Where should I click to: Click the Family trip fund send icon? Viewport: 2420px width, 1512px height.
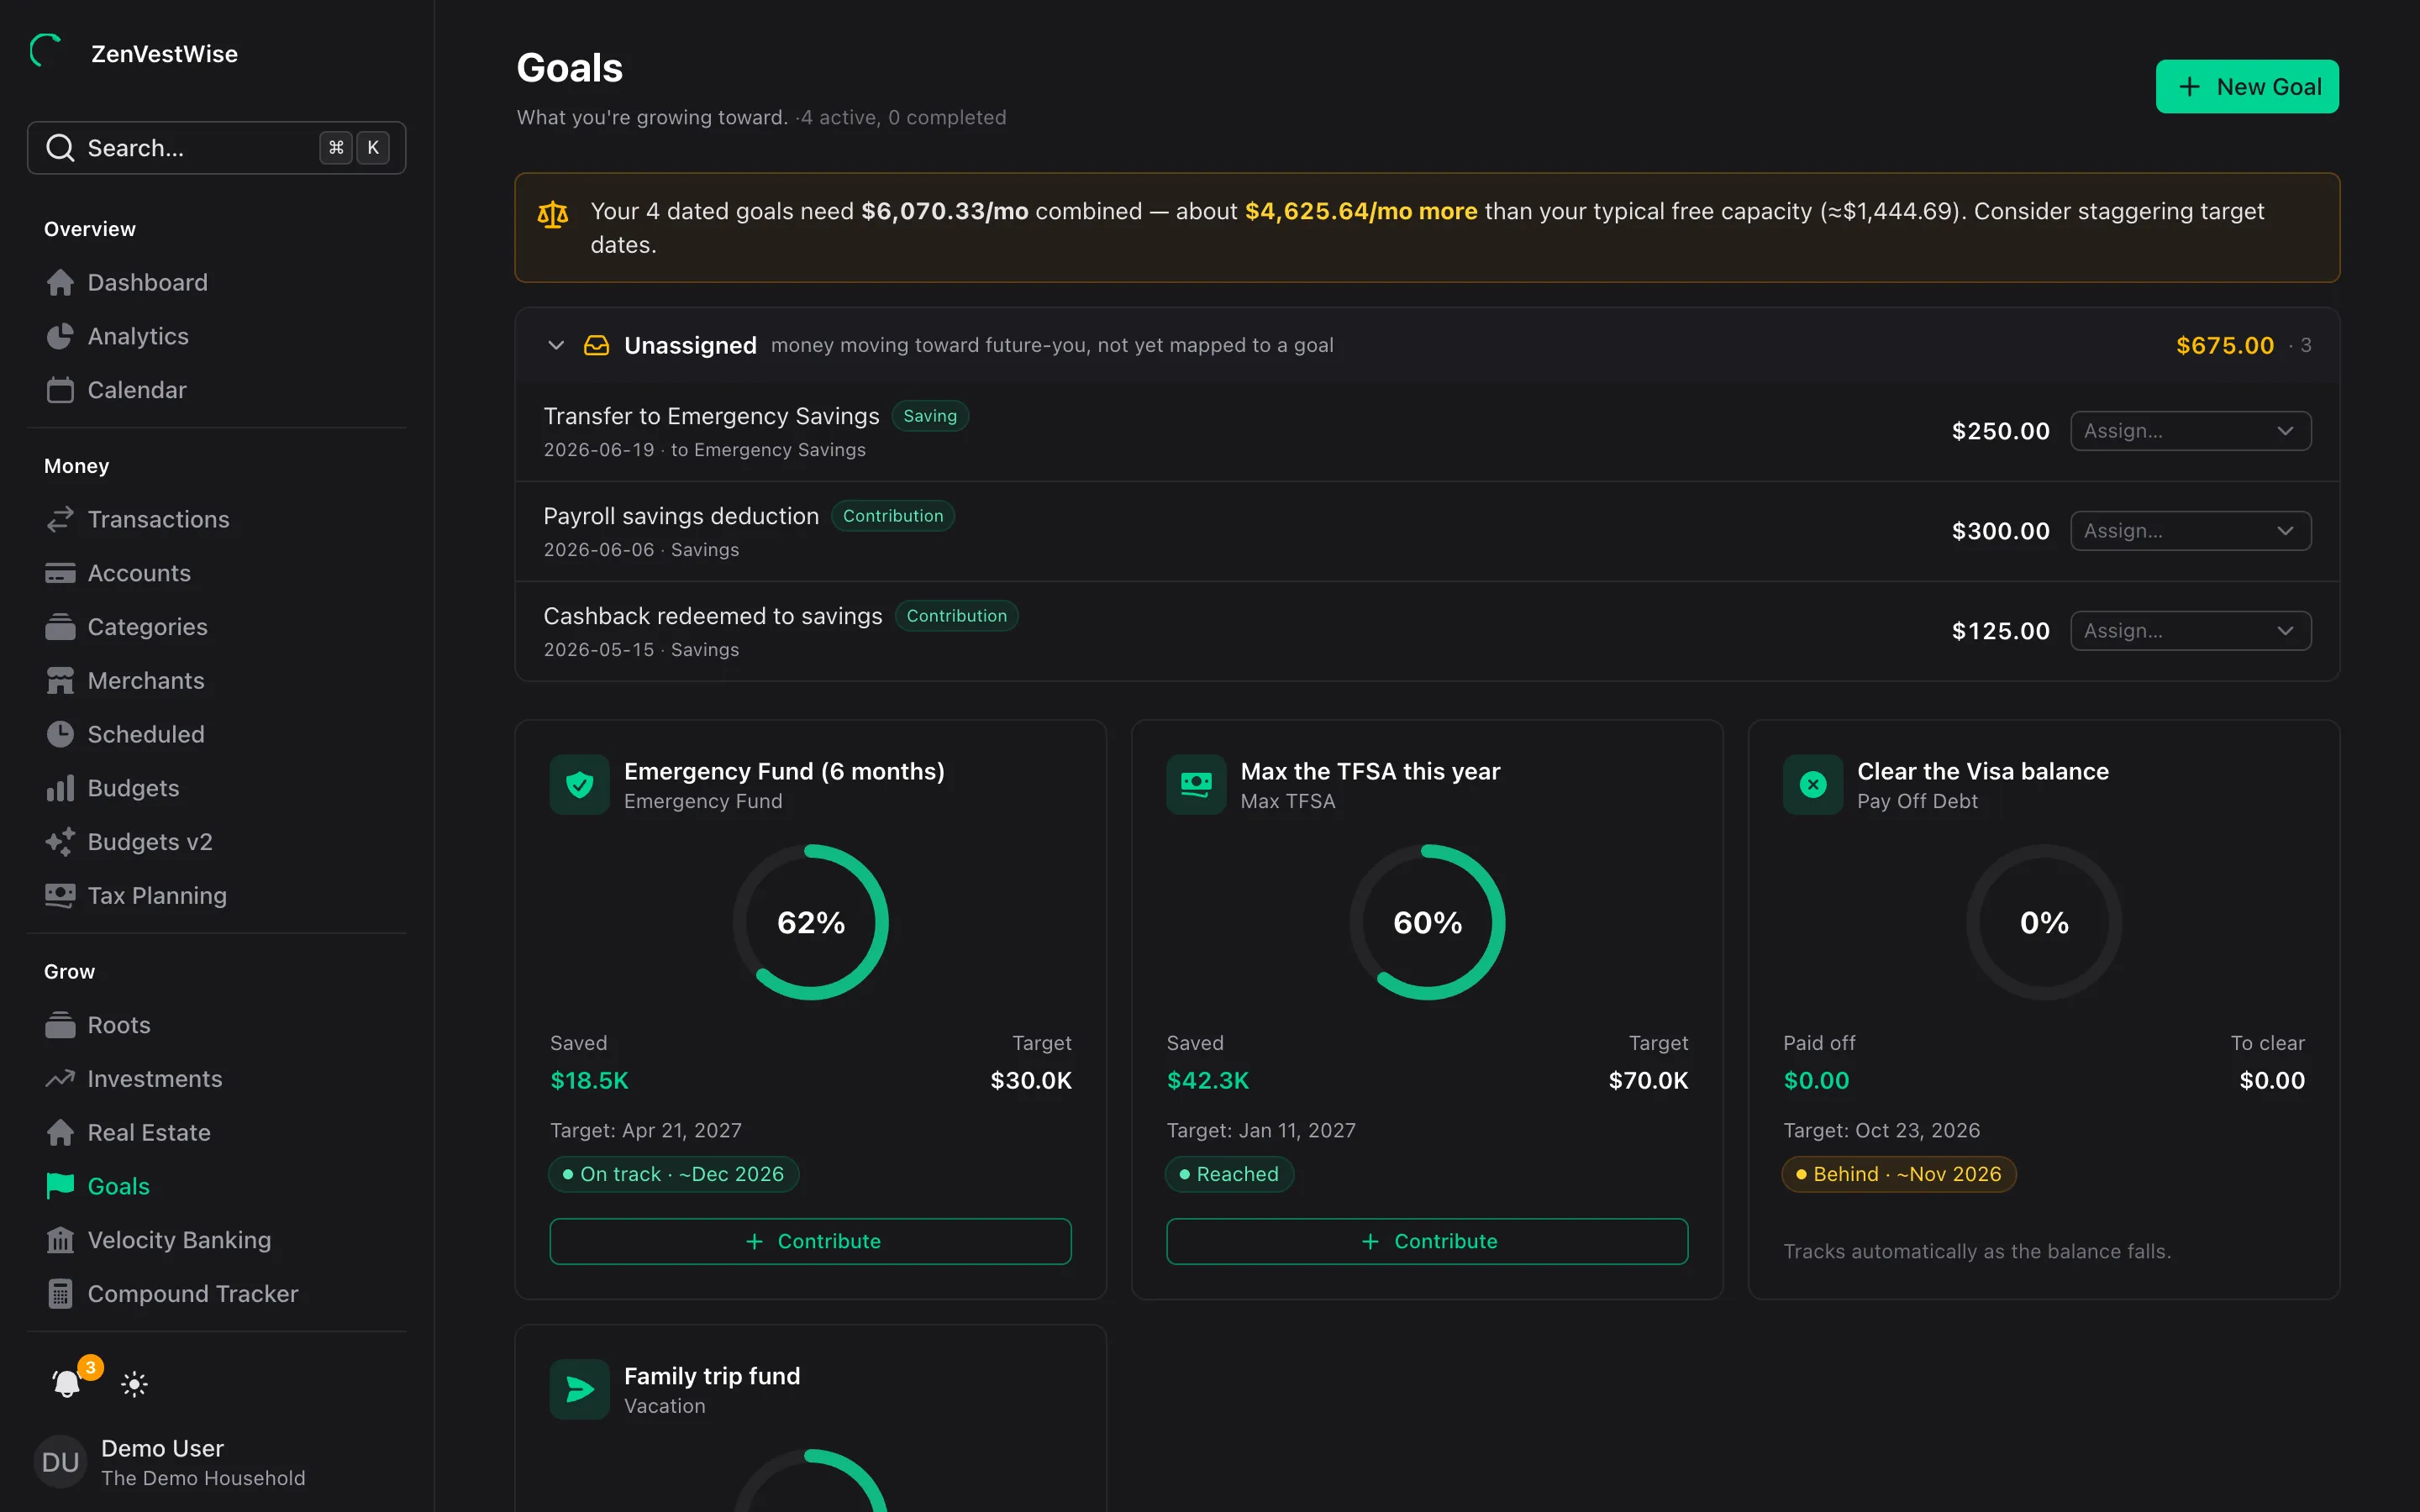pyautogui.click(x=580, y=1389)
